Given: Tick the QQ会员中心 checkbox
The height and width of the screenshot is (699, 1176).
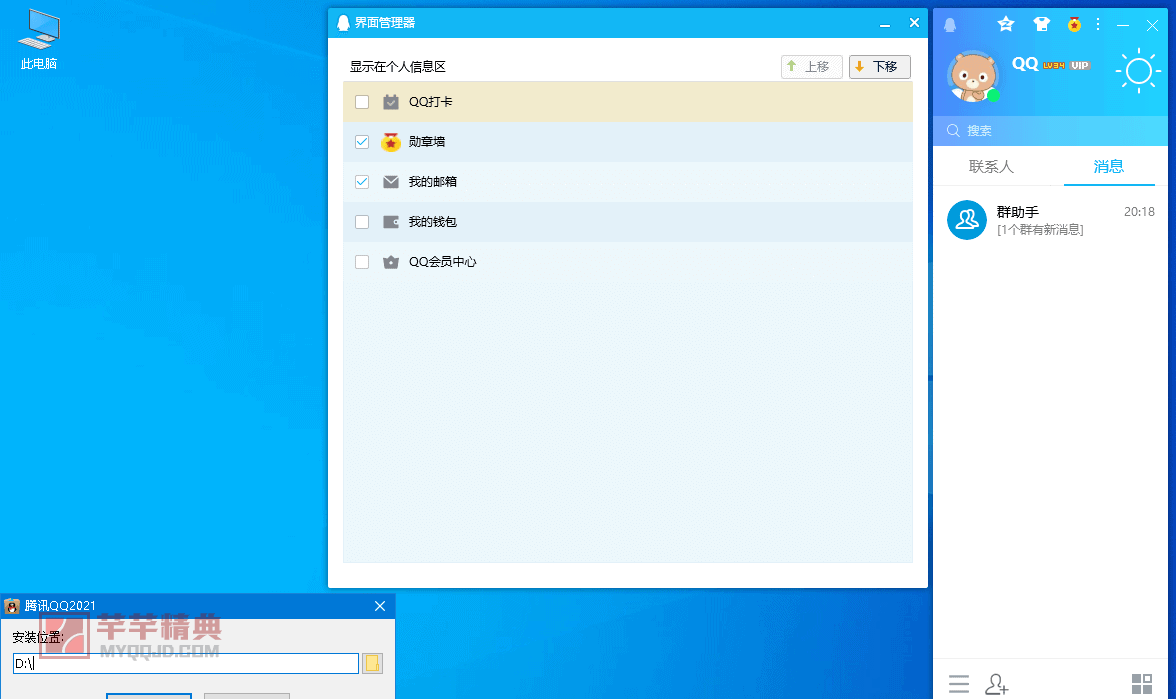Looking at the screenshot, I should point(362,262).
